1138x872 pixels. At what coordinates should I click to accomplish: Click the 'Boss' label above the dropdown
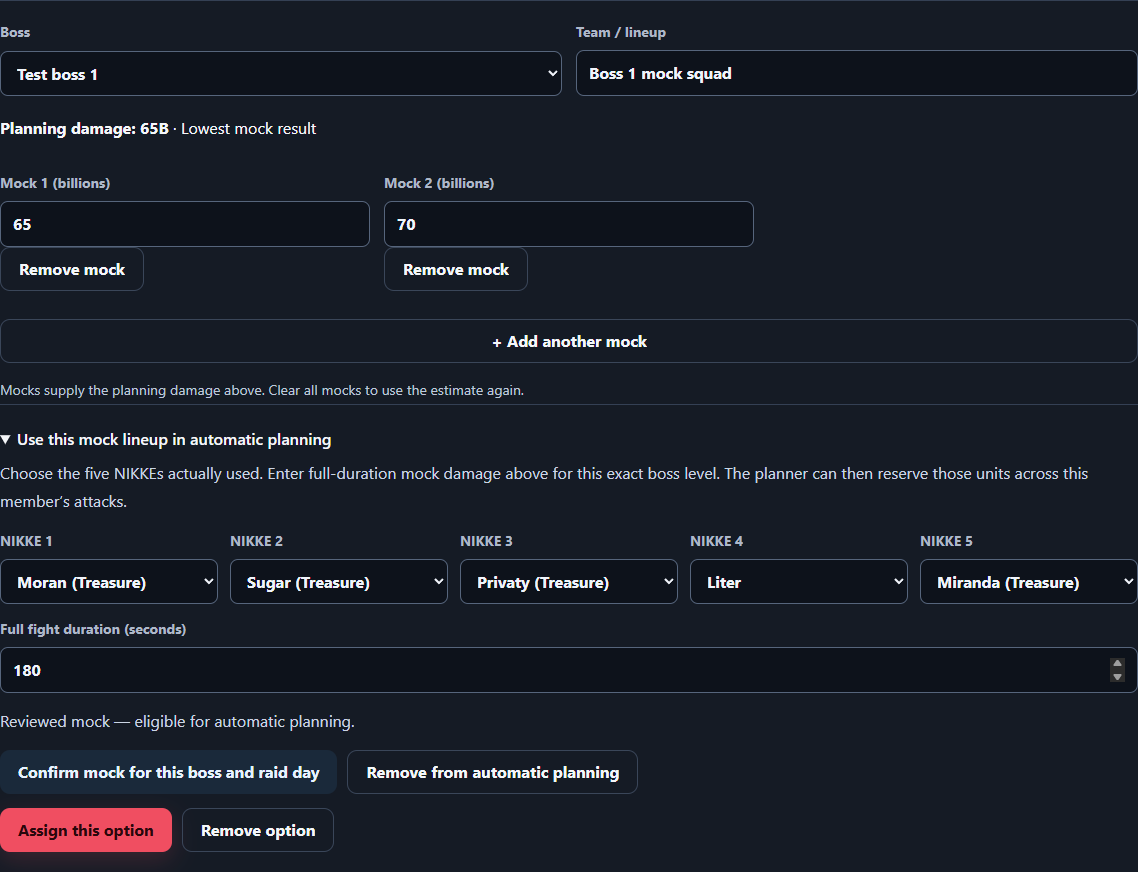pos(15,33)
